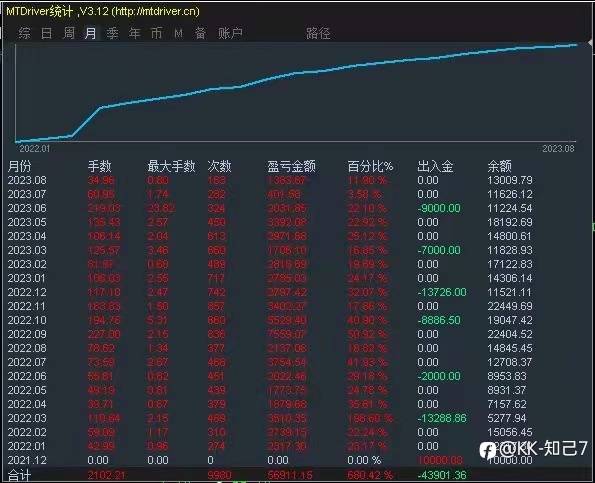The height and width of the screenshot is (483, 595).
Task: Click the 2023.08 chart end label
Action: coord(559,149)
